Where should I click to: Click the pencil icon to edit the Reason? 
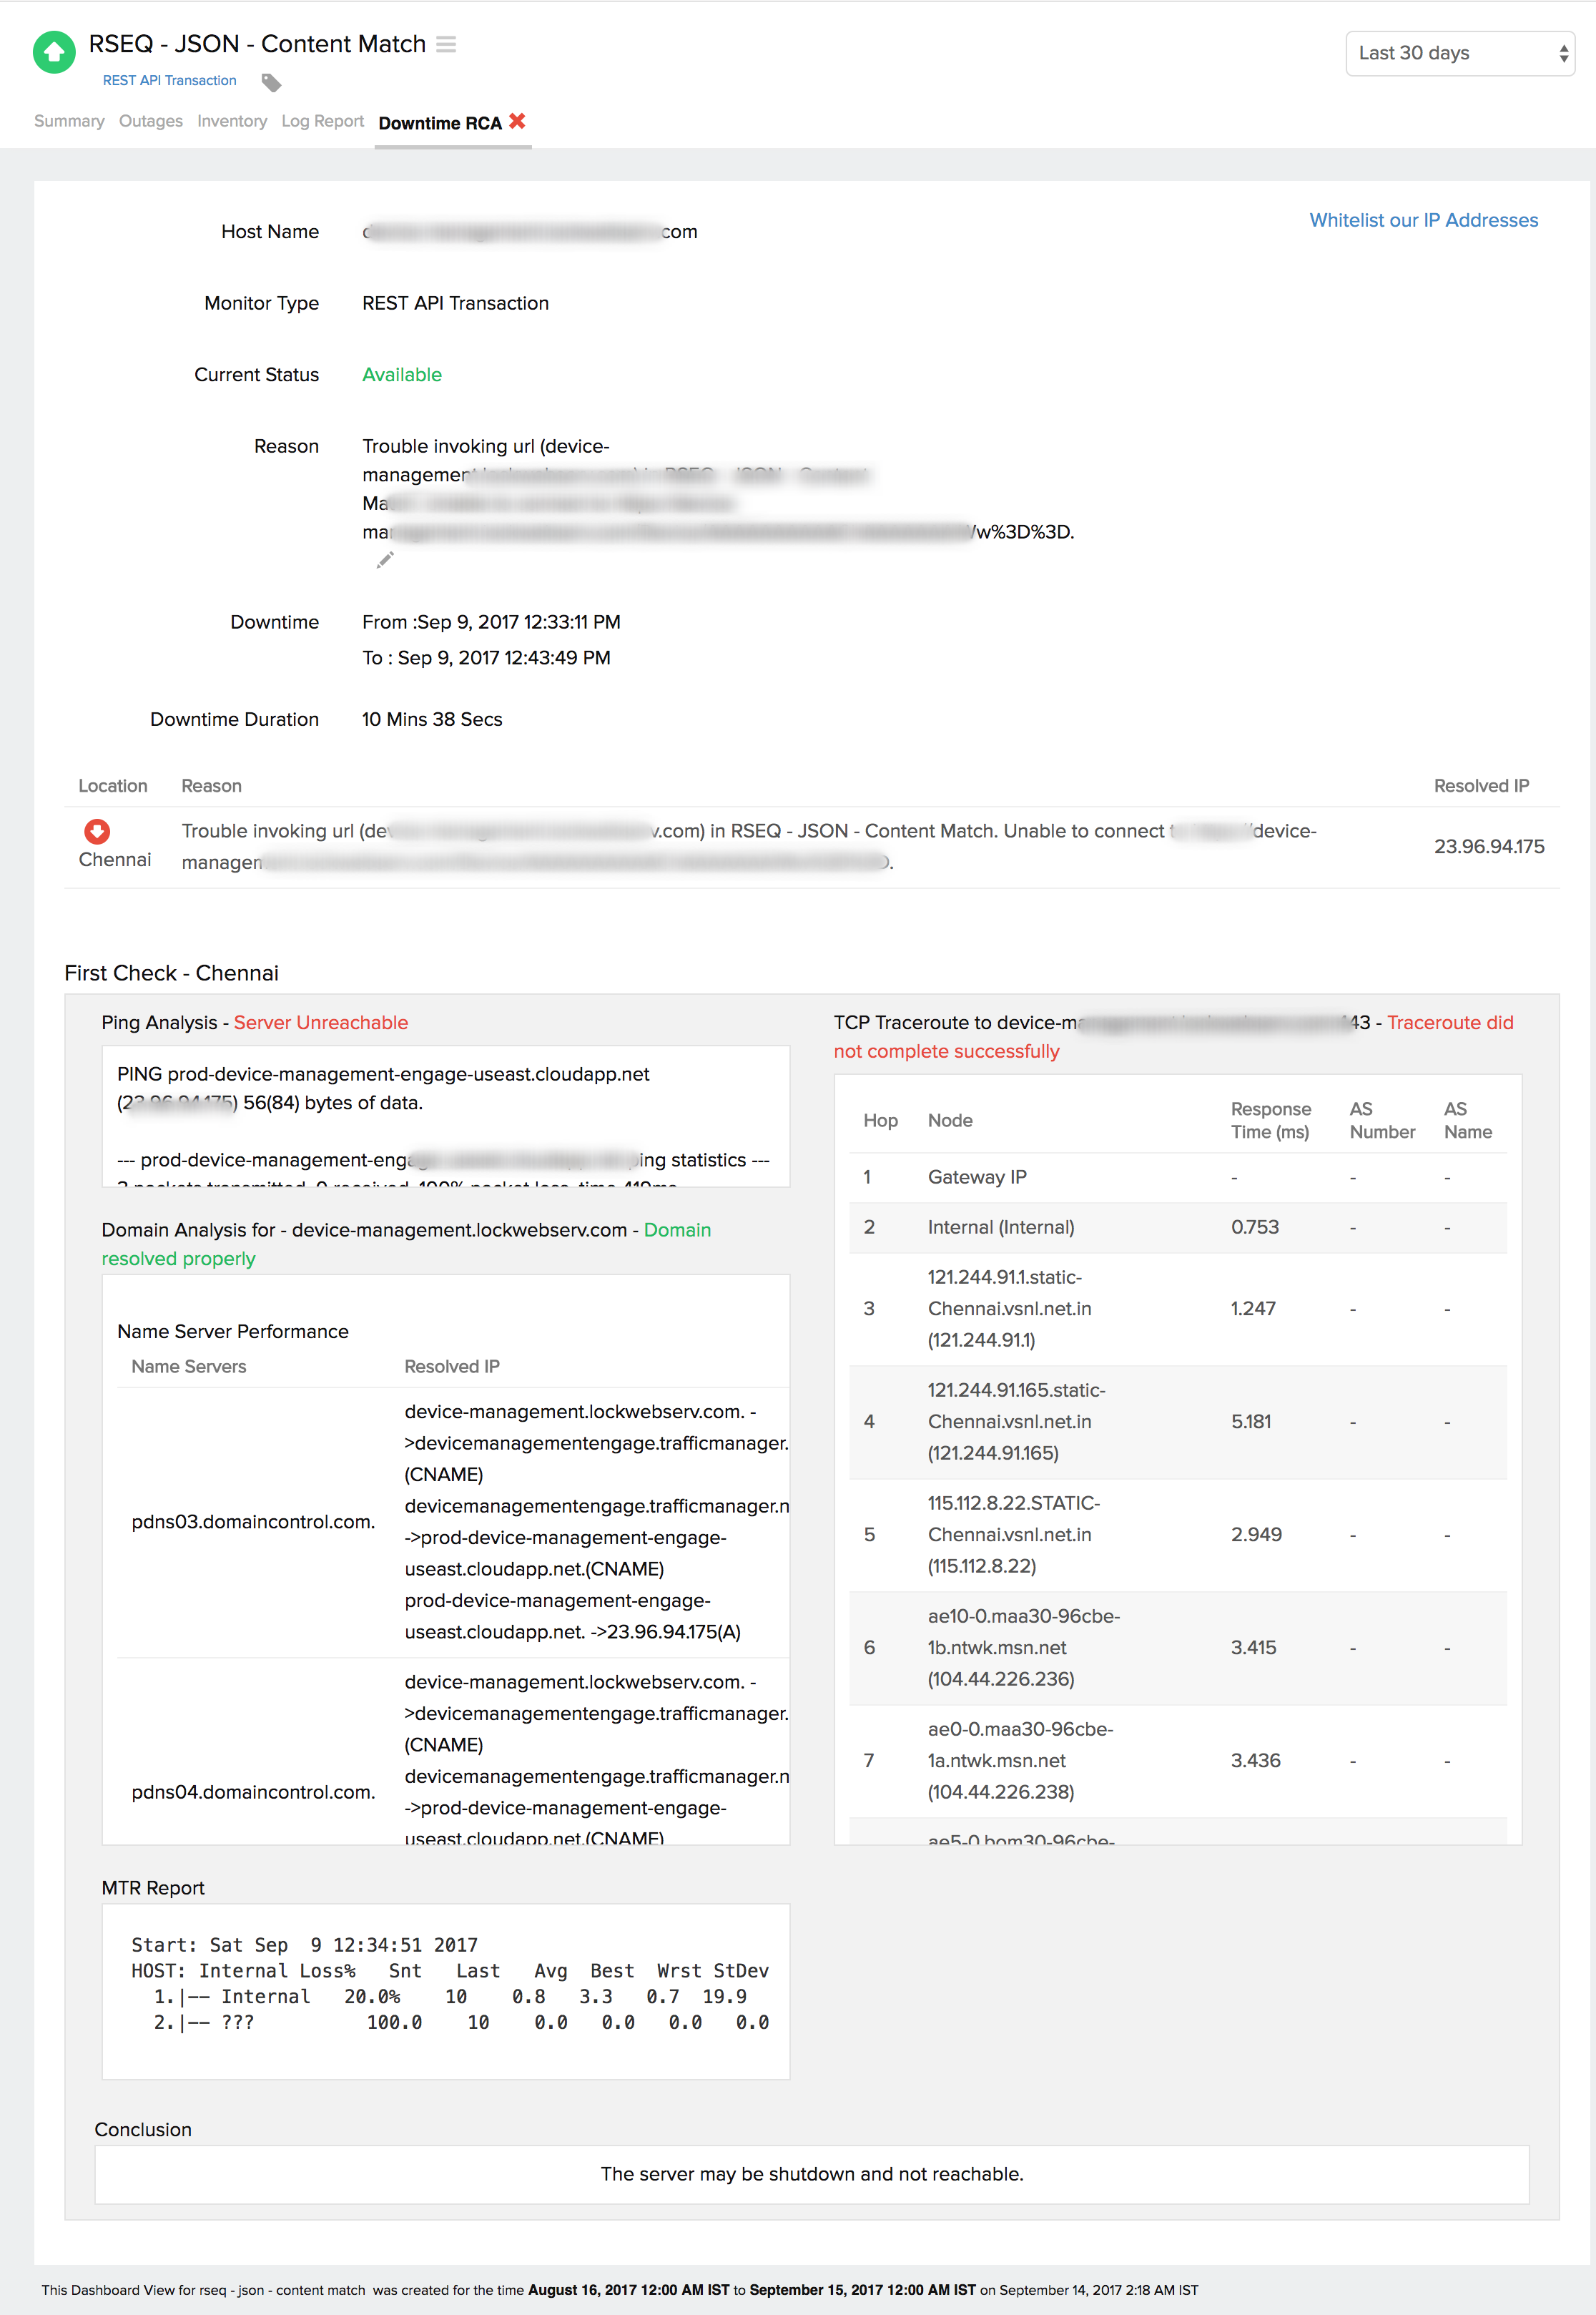384,561
